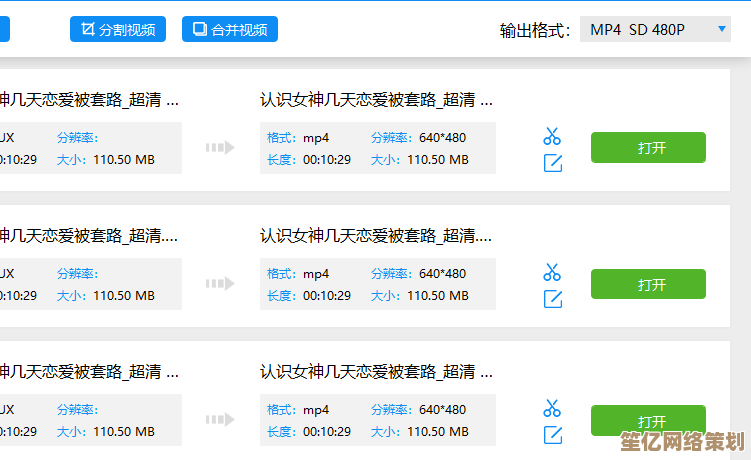Screen dimensions: 751x460
Task: Click the merge video (合并视频) button
Action: 230,29
